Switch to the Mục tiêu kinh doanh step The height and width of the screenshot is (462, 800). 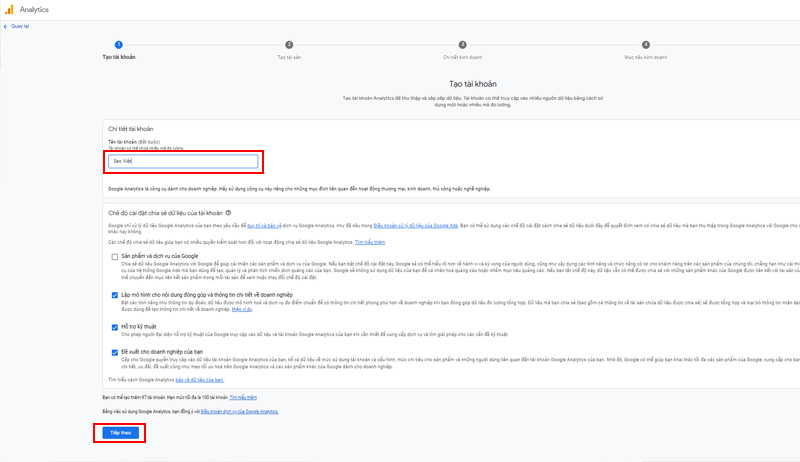645,57
